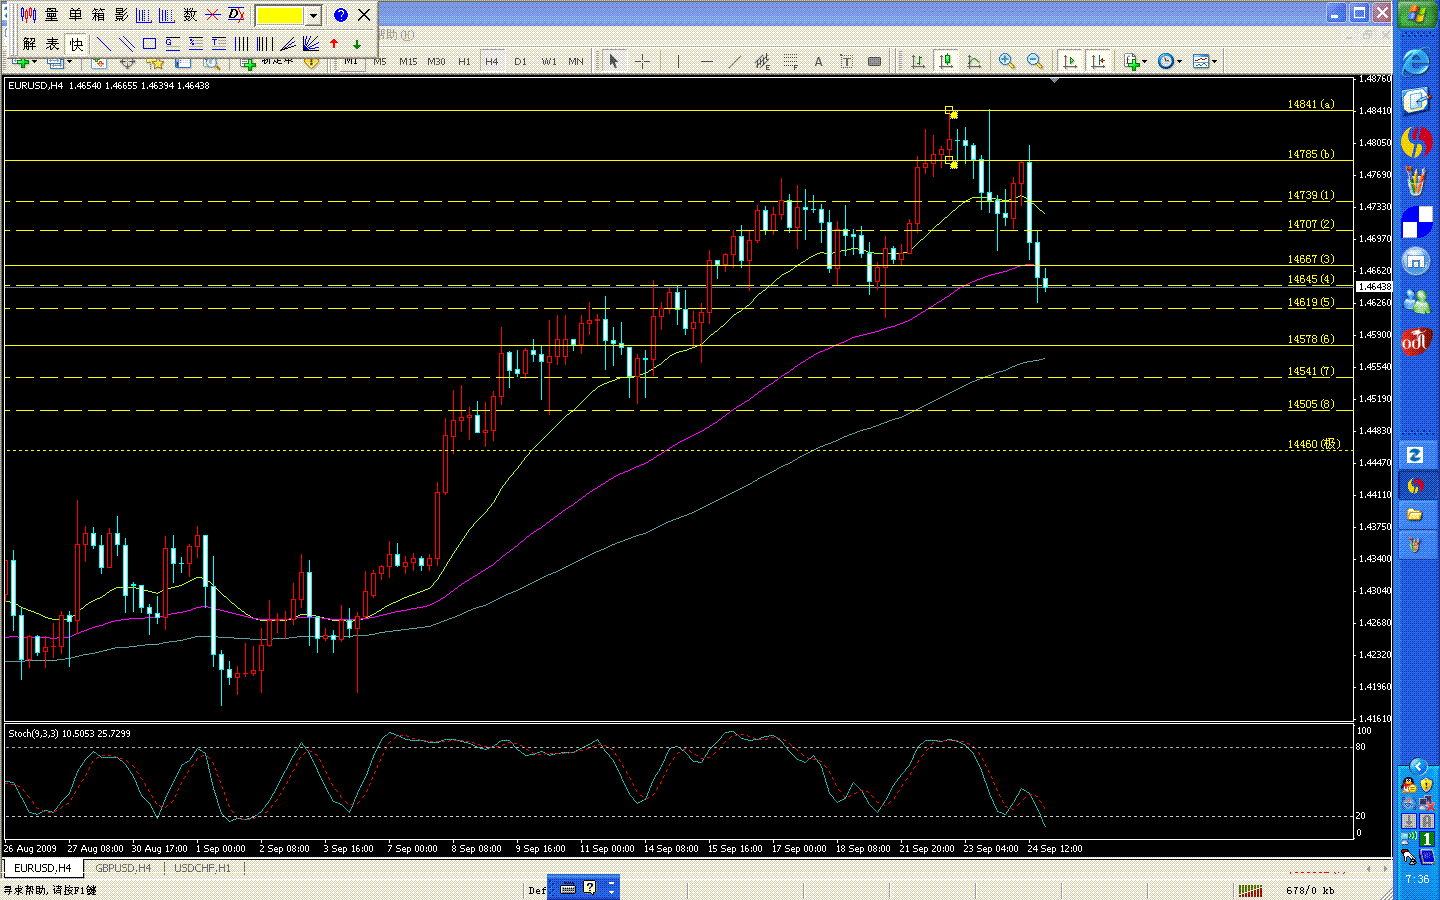The image size is (1440, 900).
Task: Click the 影 button in floating toolbar
Action: point(121,15)
